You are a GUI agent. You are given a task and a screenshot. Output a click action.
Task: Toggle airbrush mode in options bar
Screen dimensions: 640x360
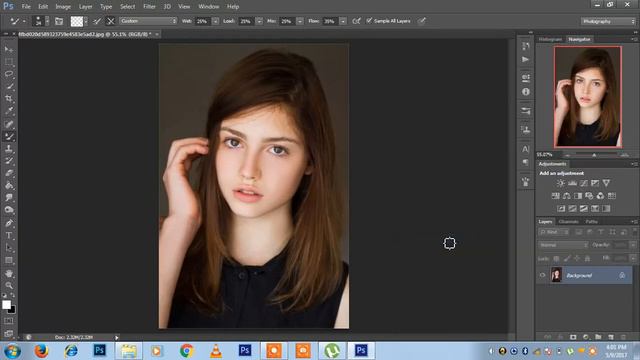click(x=356, y=21)
